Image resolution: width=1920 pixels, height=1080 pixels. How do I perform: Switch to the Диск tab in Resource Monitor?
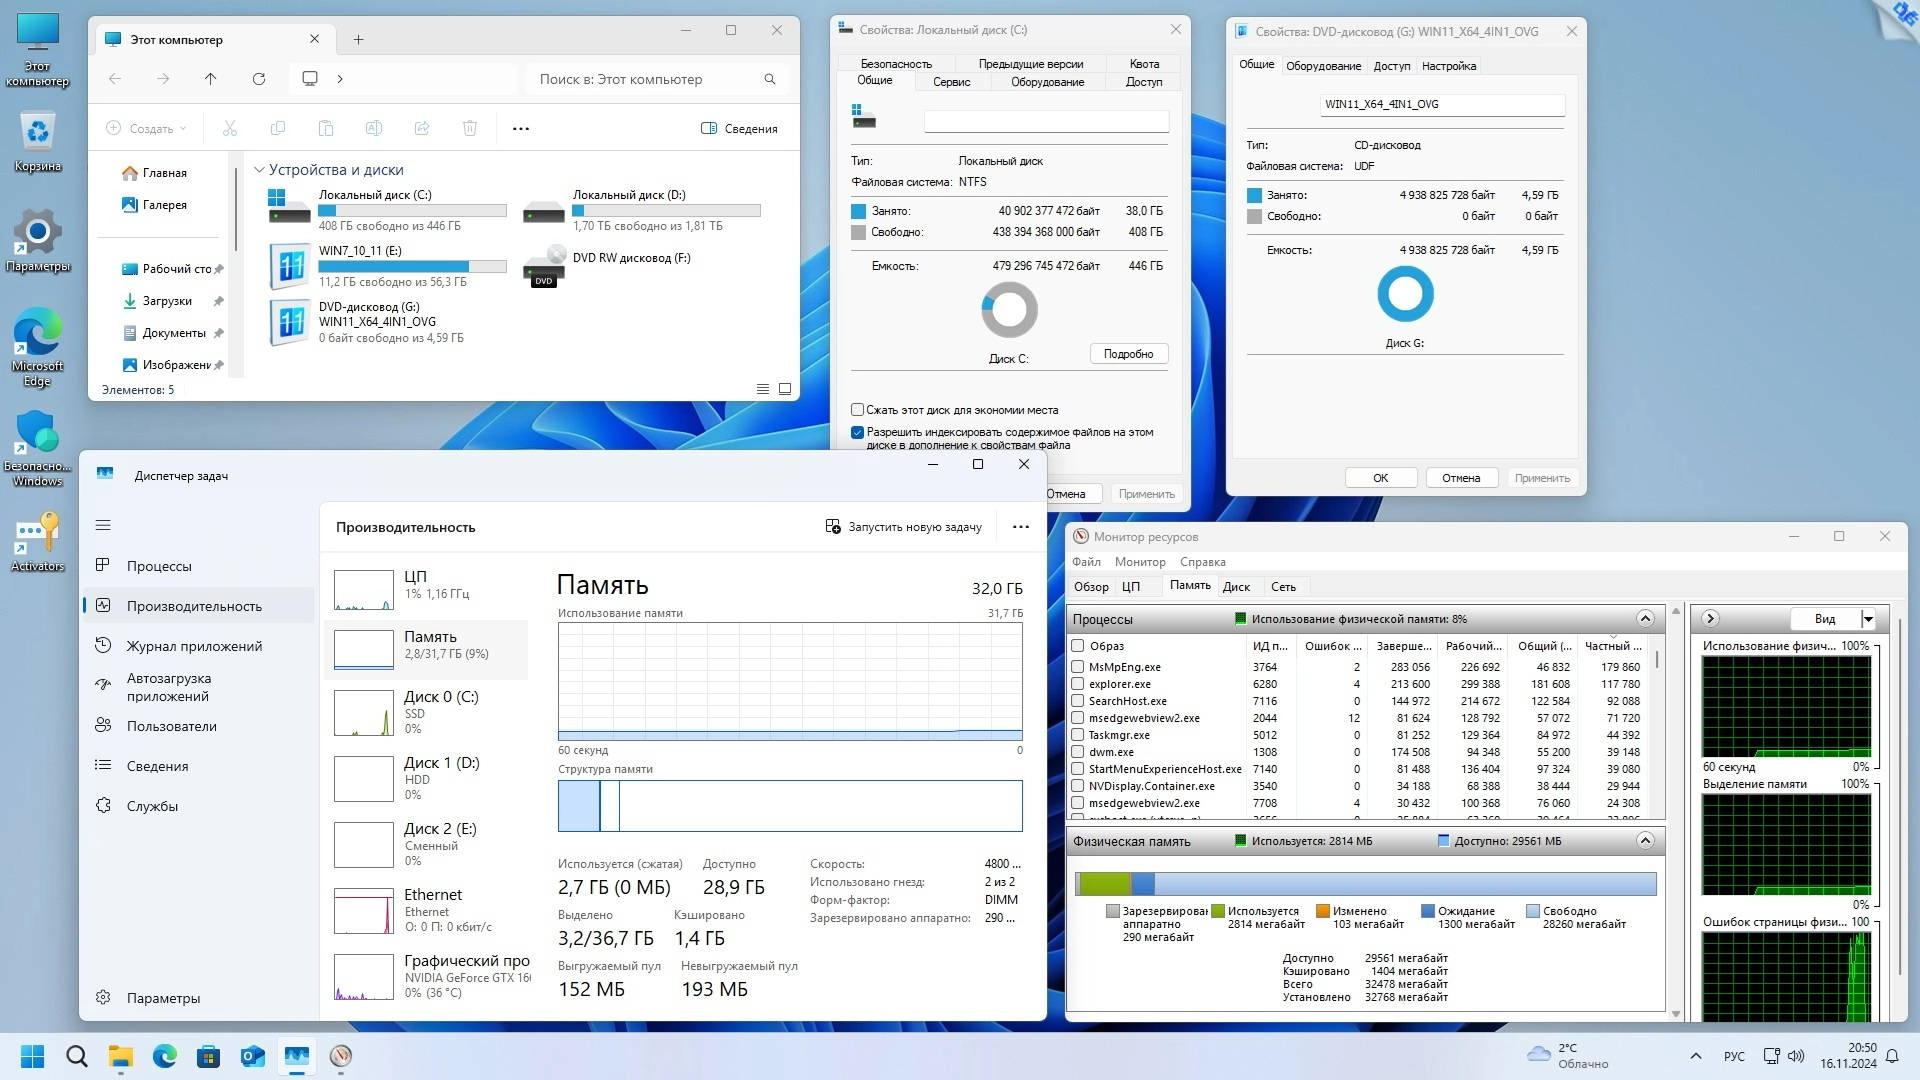coord(1238,586)
